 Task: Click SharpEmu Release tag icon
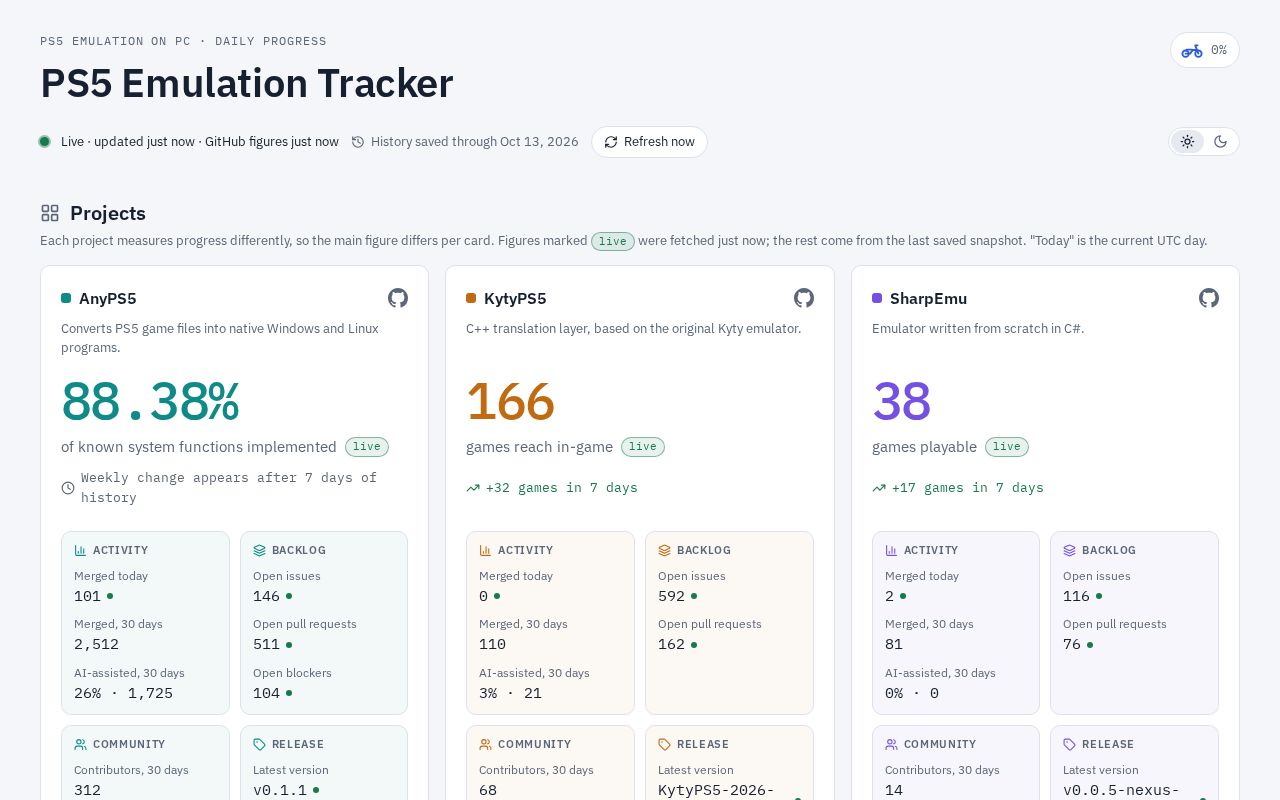tap(1069, 744)
